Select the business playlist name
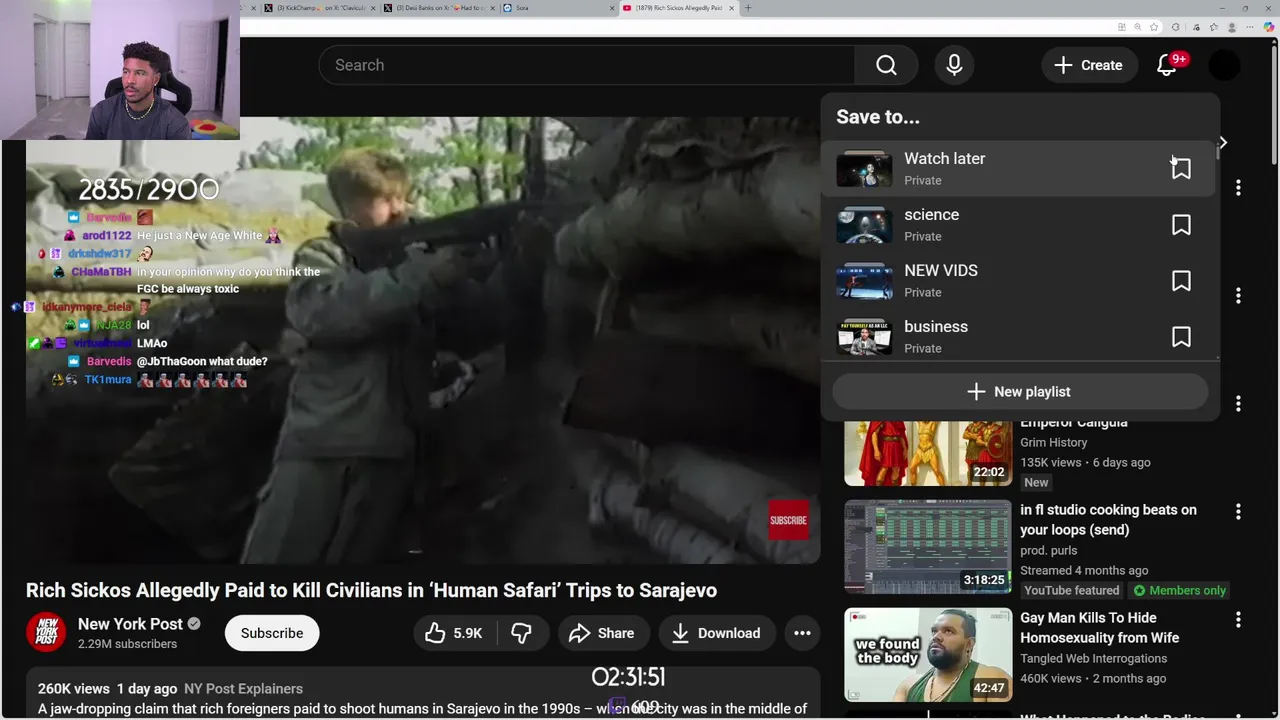1280x720 pixels. click(x=936, y=326)
